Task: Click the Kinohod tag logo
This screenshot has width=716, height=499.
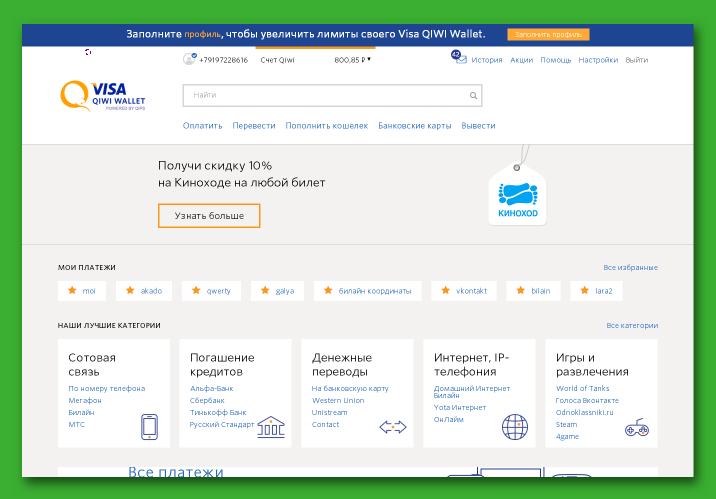Action: click(x=517, y=194)
